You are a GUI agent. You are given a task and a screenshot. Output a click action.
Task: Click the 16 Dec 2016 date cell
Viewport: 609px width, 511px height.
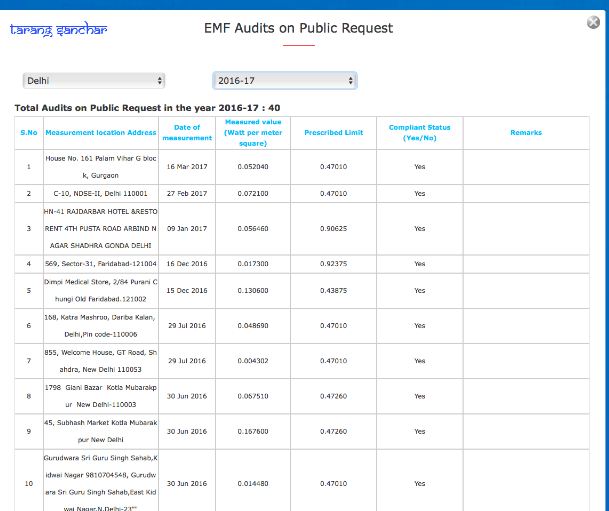pyautogui.click(x=187, y=263)
